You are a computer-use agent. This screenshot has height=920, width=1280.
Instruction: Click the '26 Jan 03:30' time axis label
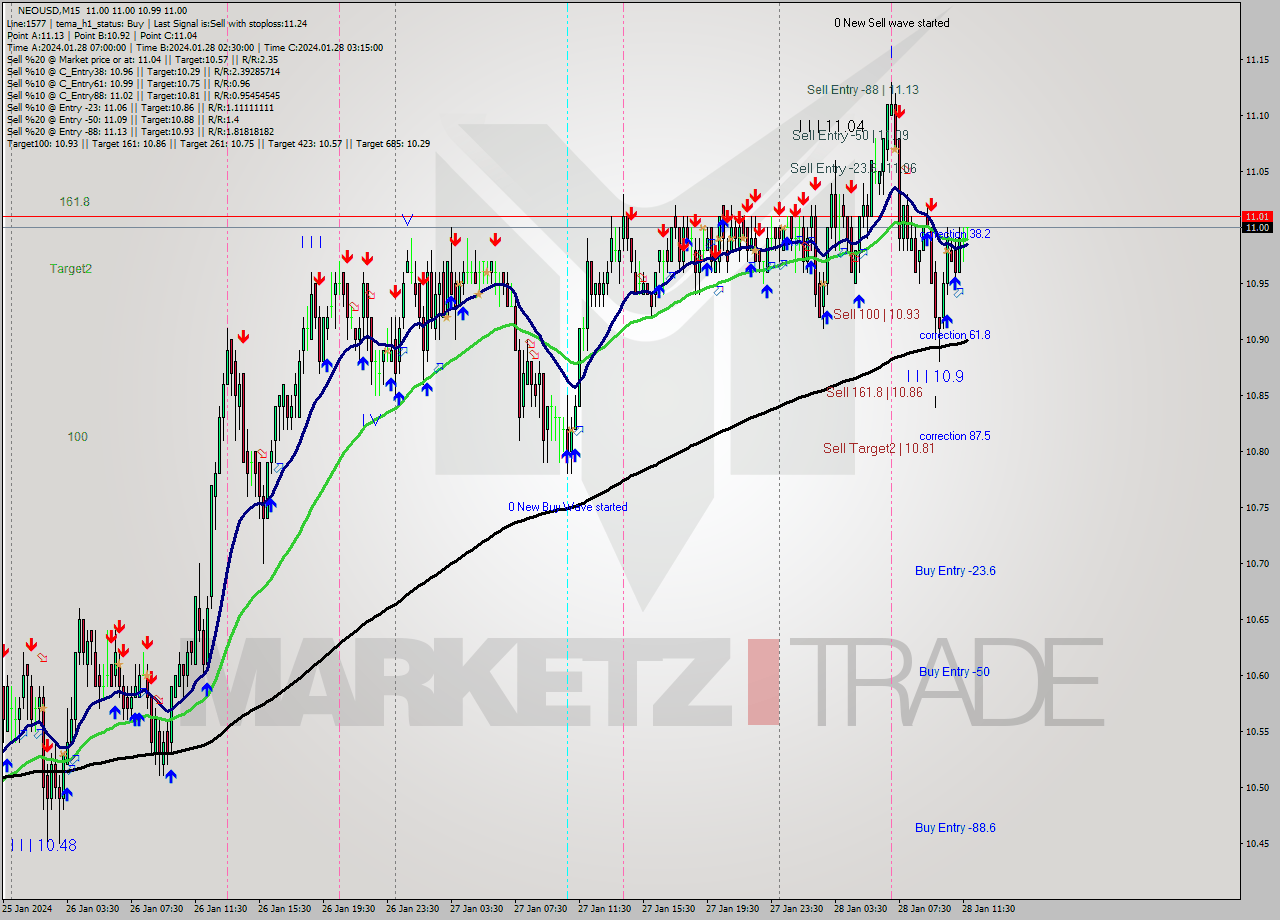[94, 909]
